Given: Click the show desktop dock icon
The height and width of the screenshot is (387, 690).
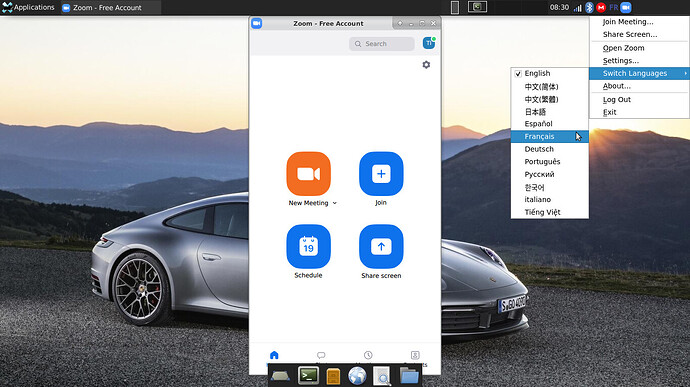Looking at the screenshot, I should click(x=280, y=376).
